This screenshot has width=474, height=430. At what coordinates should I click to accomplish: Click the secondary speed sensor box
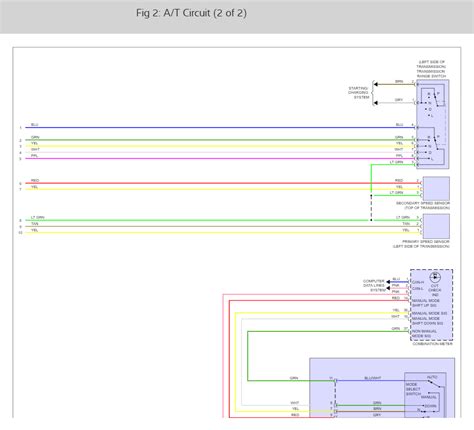click(436, 188)
